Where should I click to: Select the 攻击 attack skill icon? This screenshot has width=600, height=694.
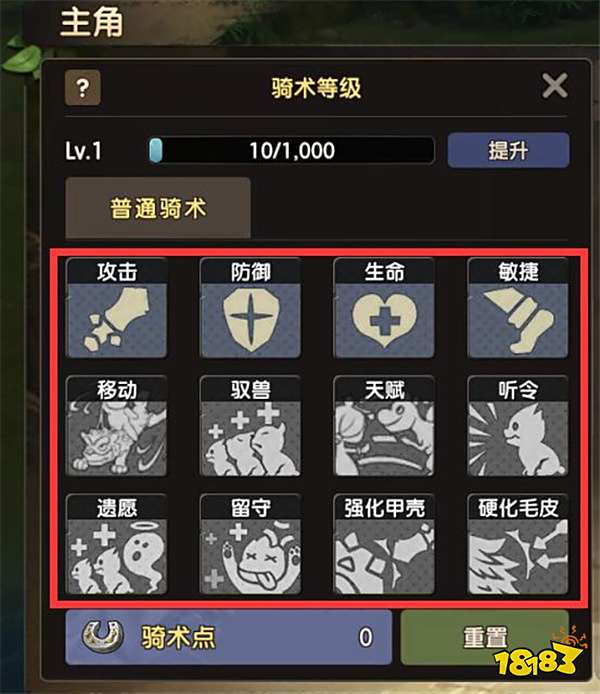(x=117, y=308)
